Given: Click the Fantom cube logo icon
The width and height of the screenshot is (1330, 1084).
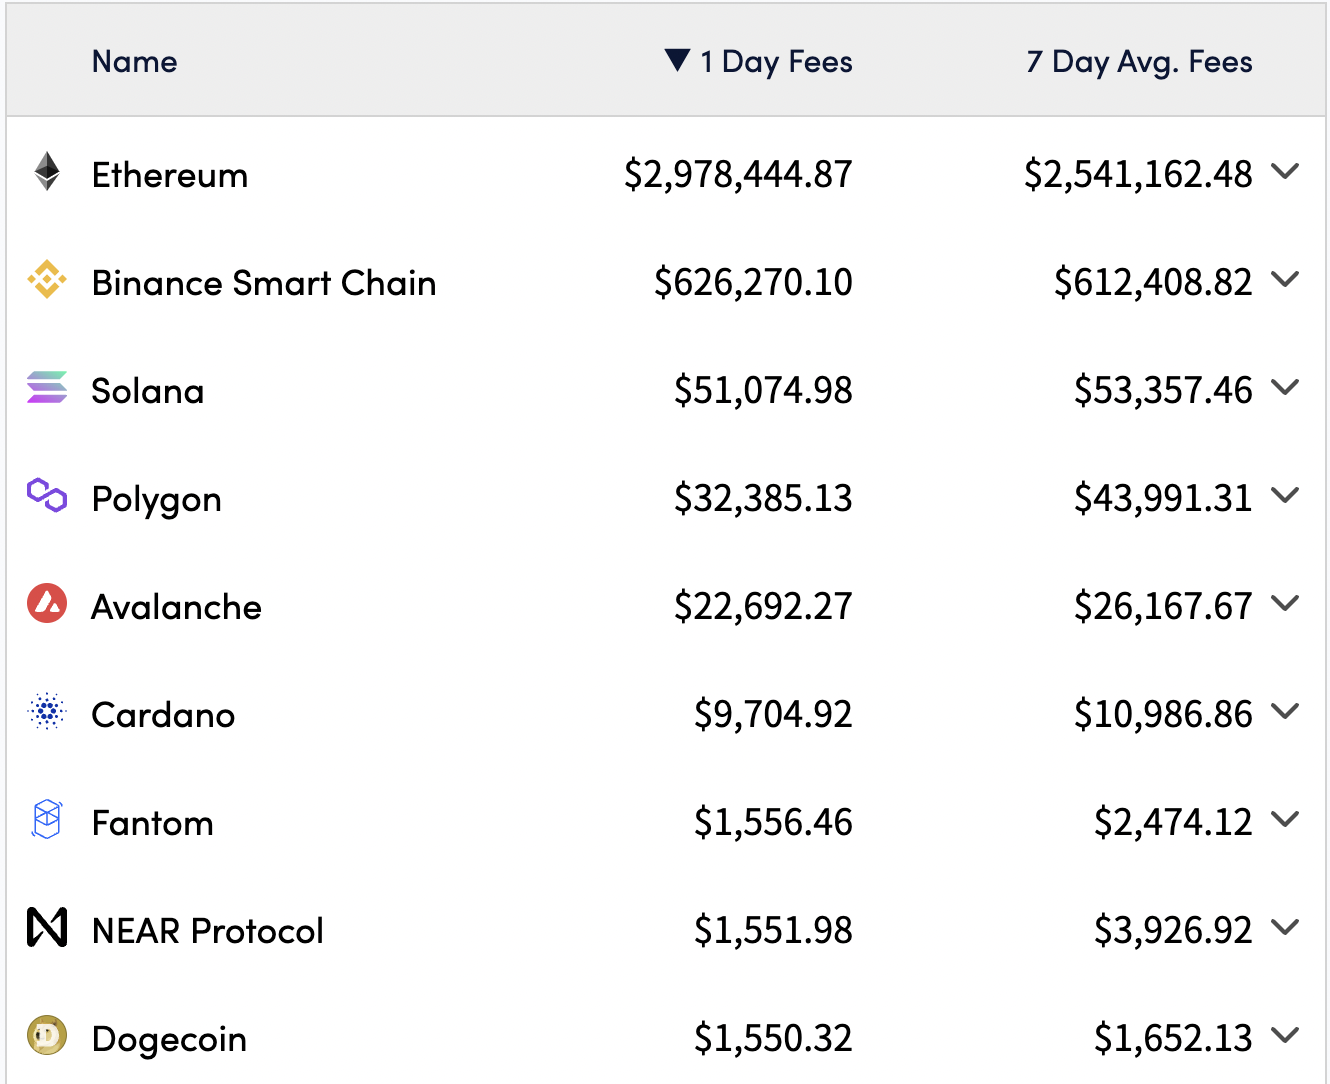Looking at the screenshot, I should pyautogui.click(x=47, y=820).
